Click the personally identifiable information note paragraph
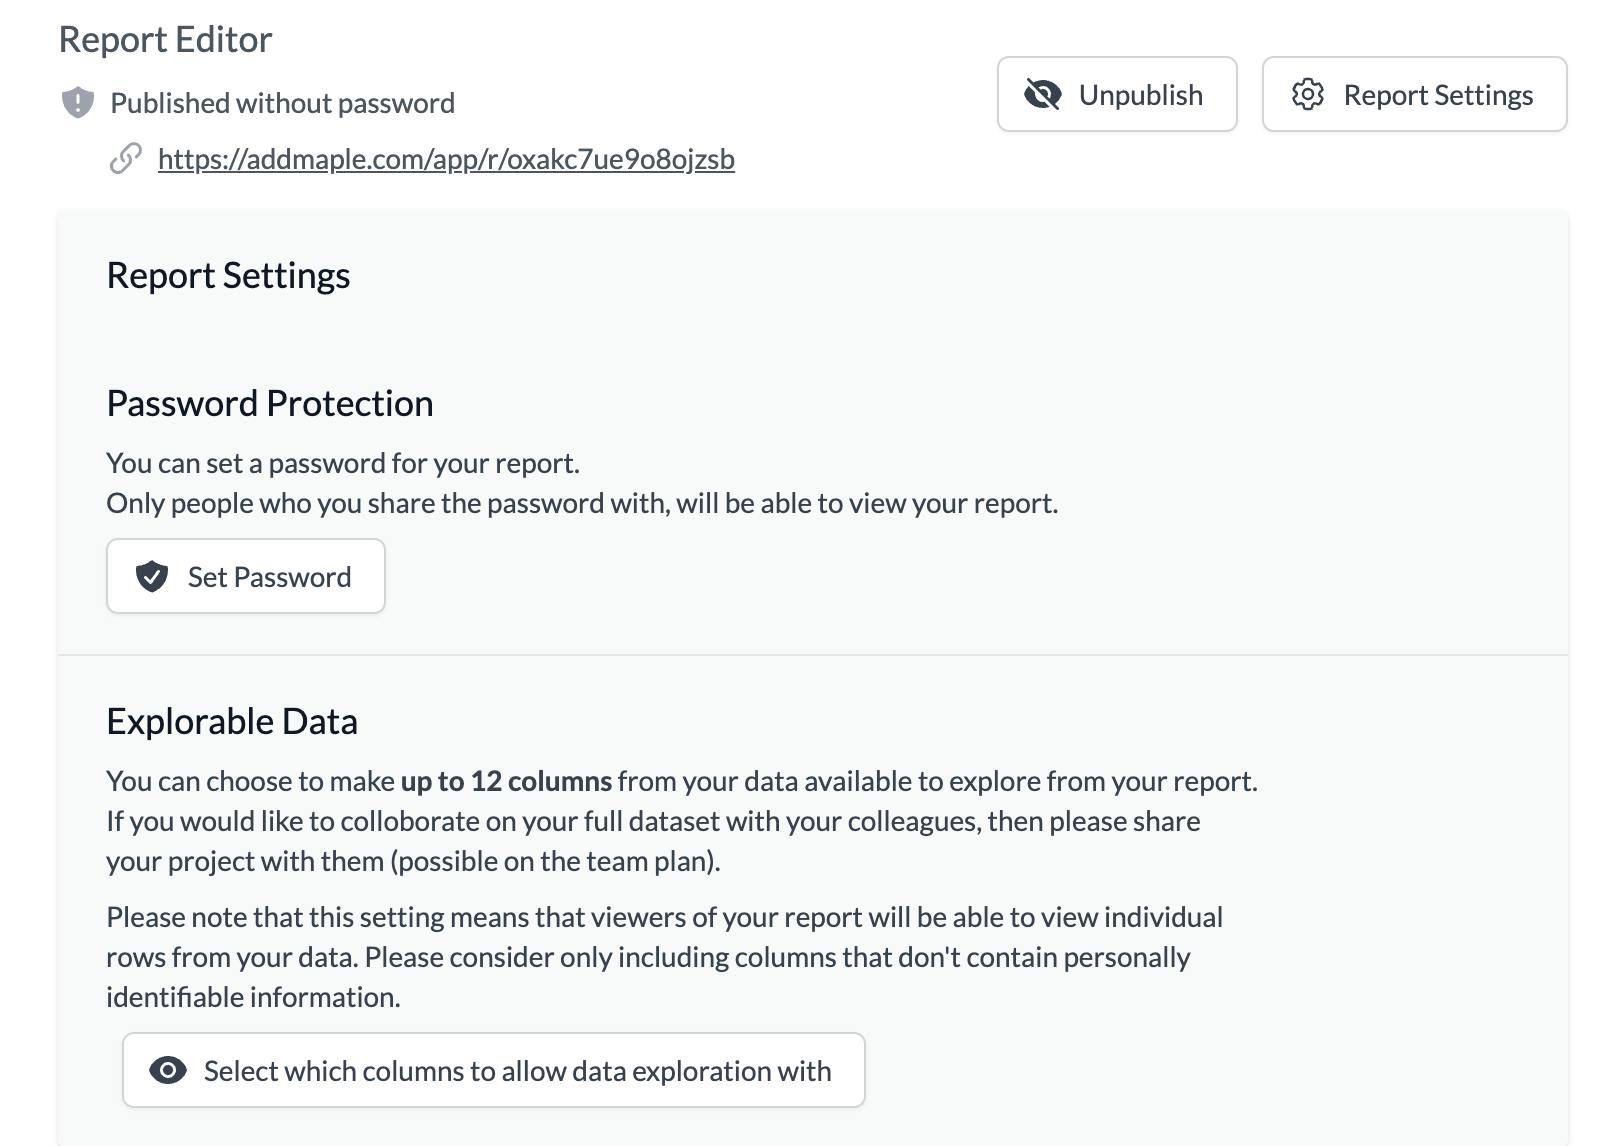1620x1146 pixels. [664, 957]
